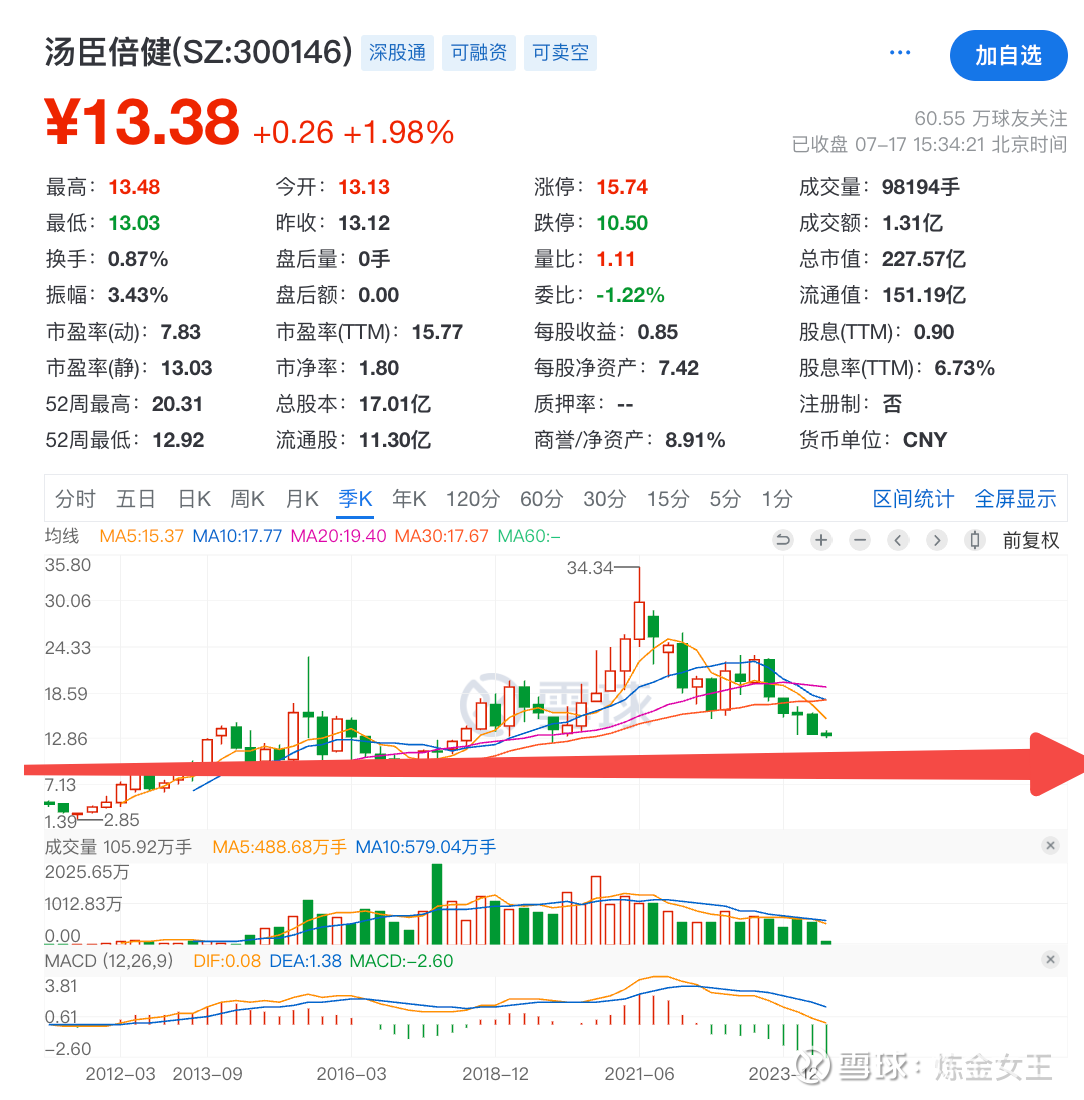This screenshot has height=1100, width=1084.
Task: Click the MACD (12,26,9) indicator label
Action: pos(109,960)
